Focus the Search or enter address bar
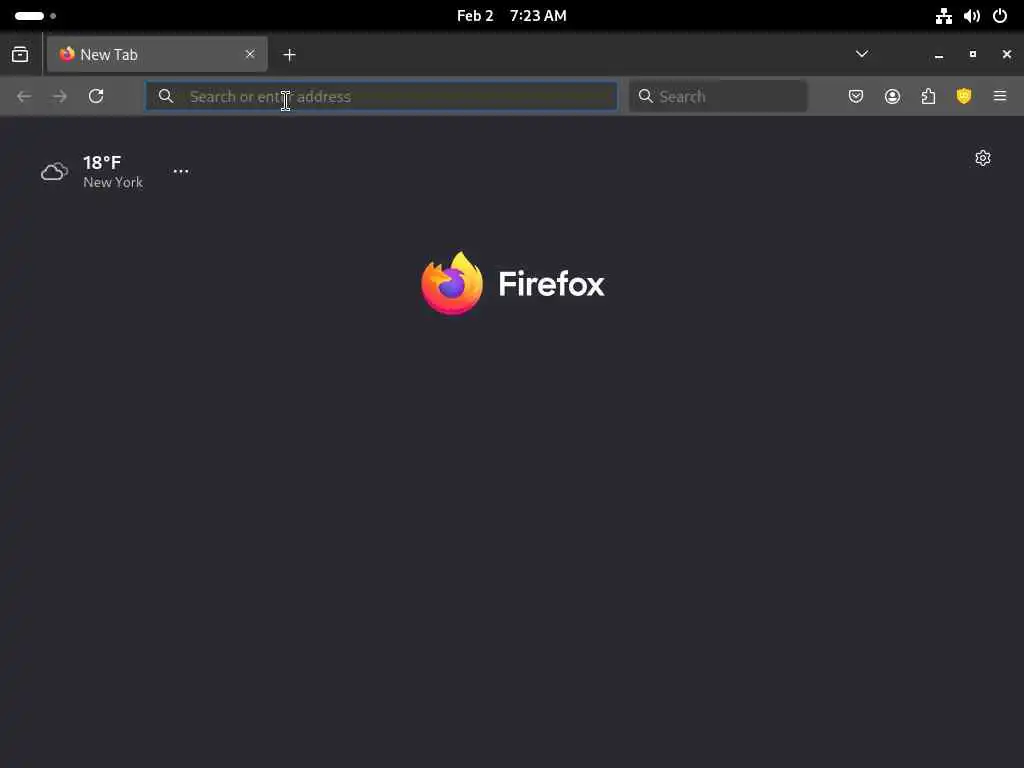The image size is (1024, 768). pyautogui.click(x=381, y=97)
